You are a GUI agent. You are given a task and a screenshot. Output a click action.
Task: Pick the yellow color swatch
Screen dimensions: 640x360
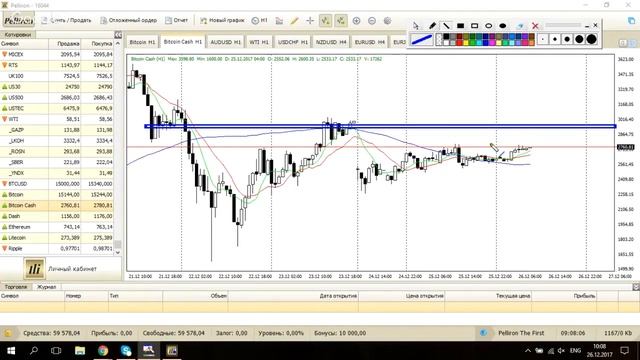[x=466, y=43]
